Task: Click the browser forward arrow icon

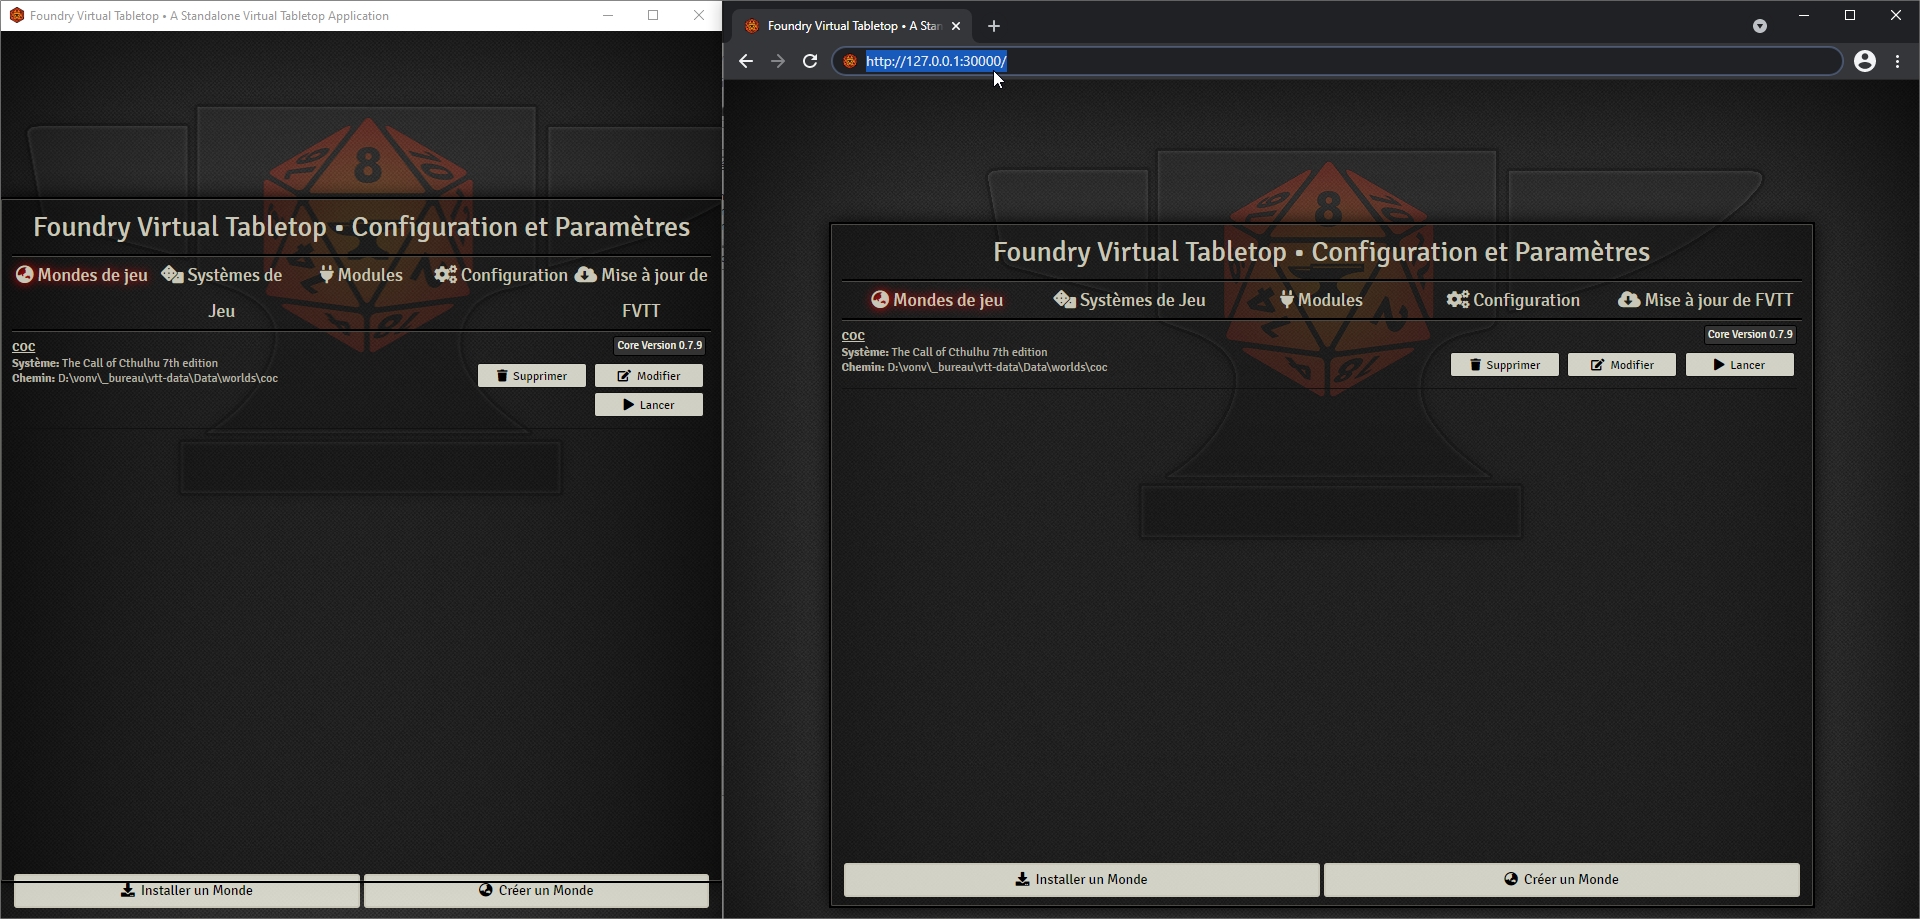Action: click(x=778, y=61)
